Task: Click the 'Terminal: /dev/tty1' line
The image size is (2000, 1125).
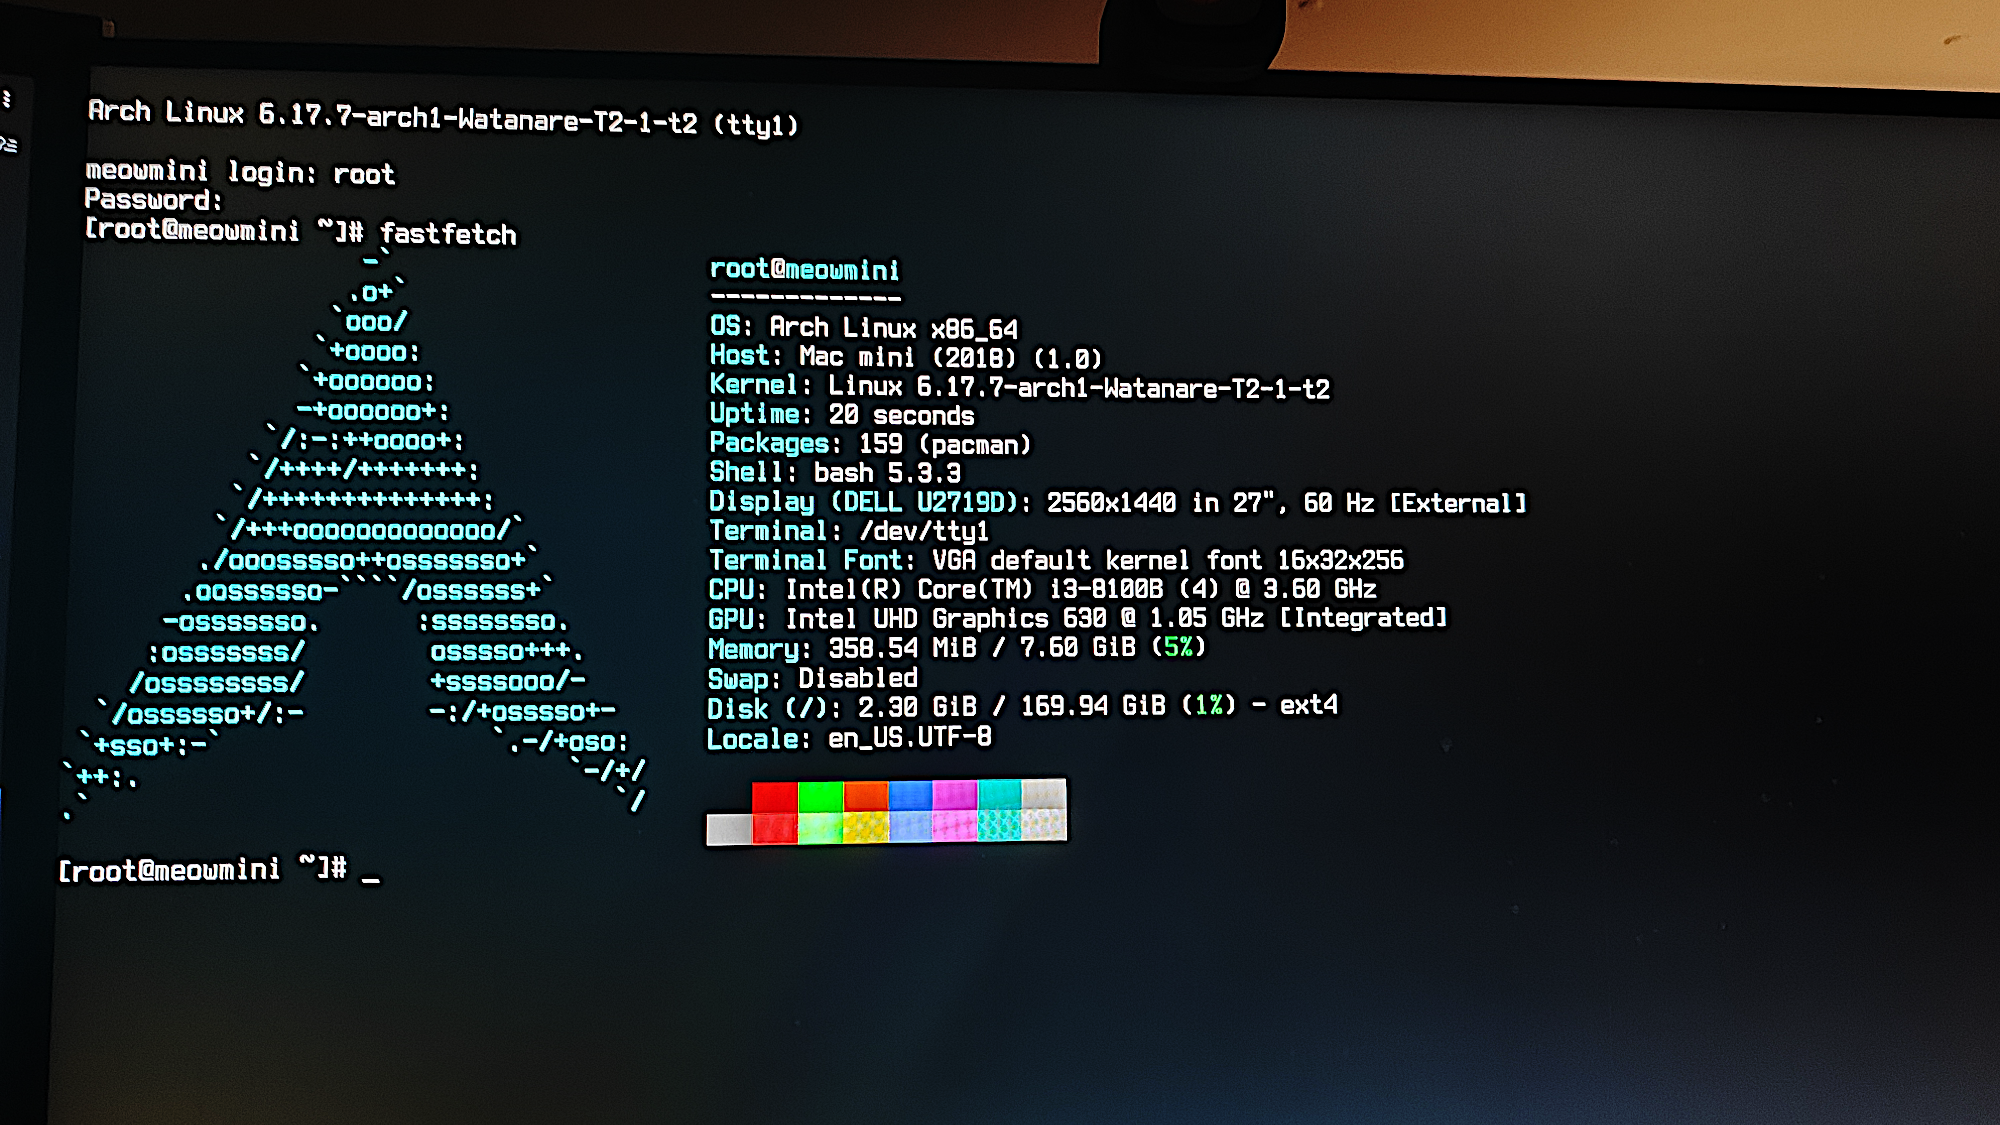Action: click(848, 531)
